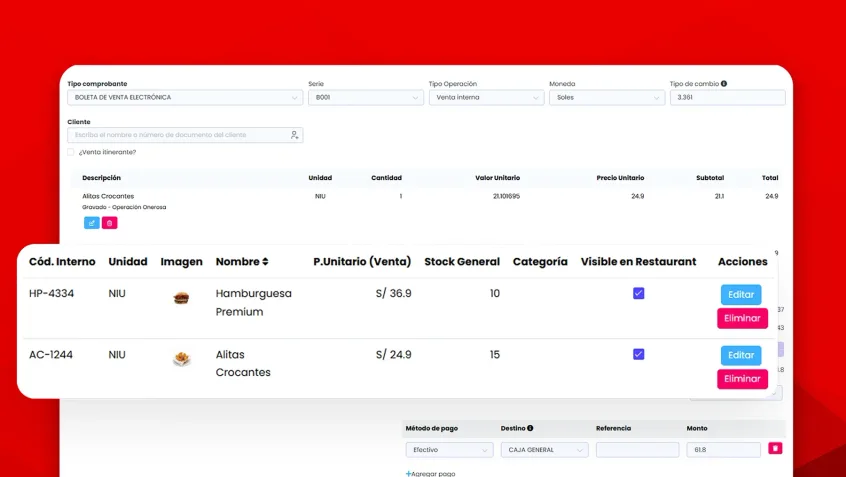
Task: Open the Método de pago Efectivo dropdown
Action: (449, 449)
